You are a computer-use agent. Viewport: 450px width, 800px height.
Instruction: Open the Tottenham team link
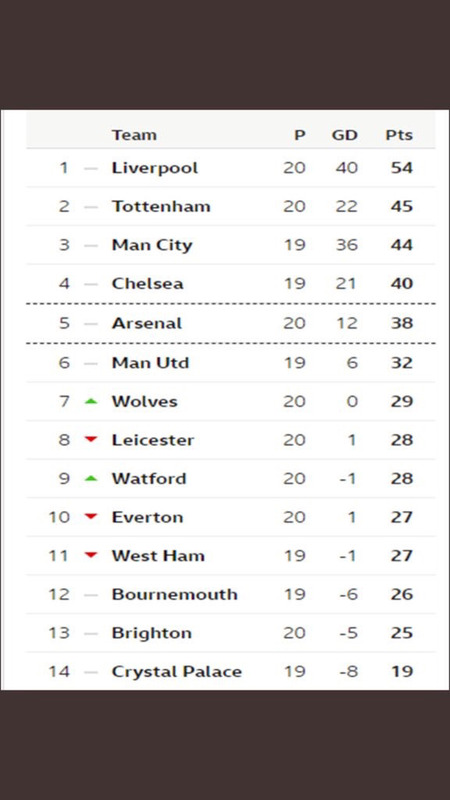(x=161, y=206)
